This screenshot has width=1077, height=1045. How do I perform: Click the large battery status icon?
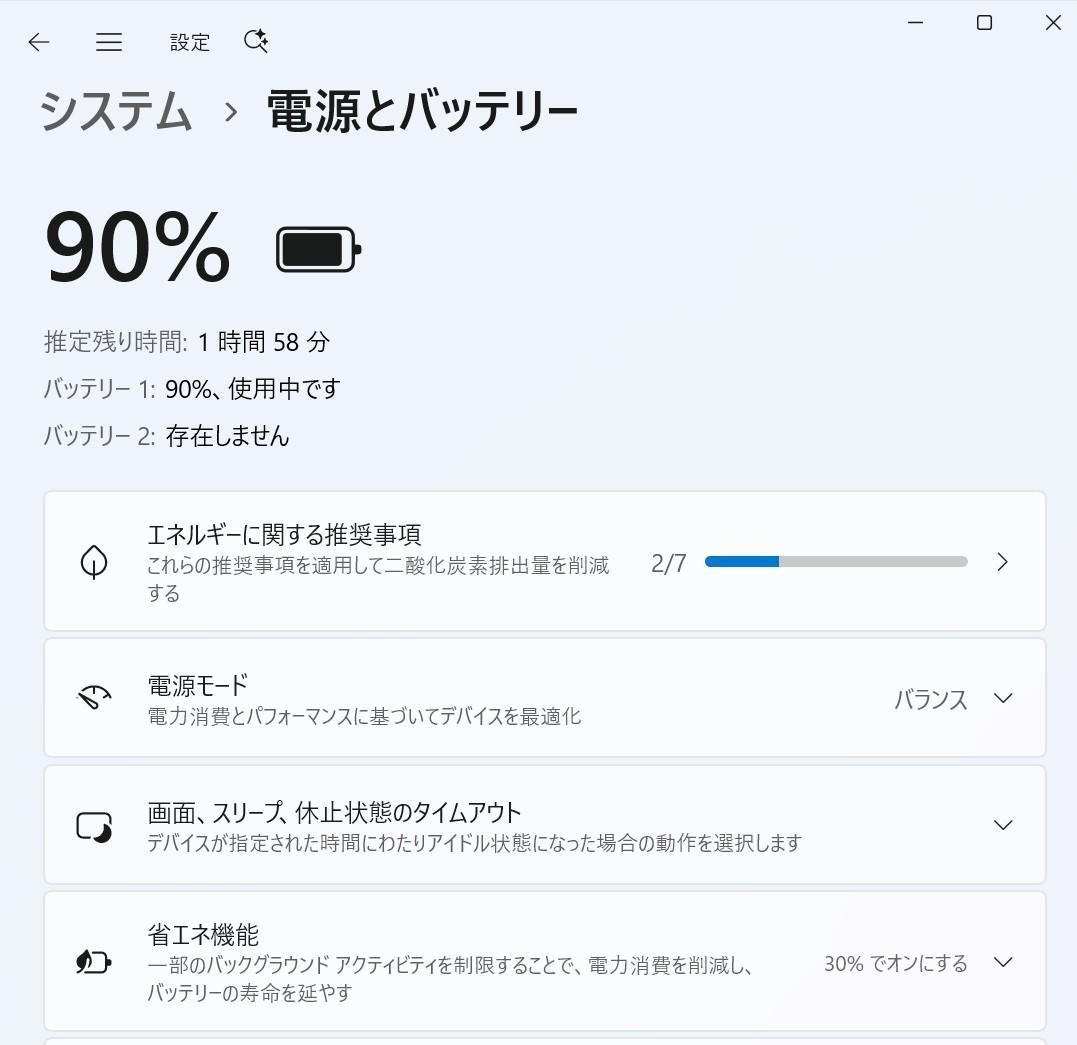click(x=317, y=247)
